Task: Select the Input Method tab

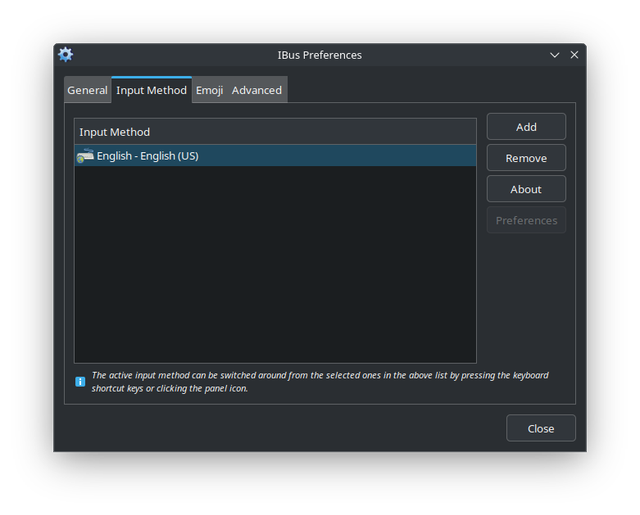Action: 151,90
